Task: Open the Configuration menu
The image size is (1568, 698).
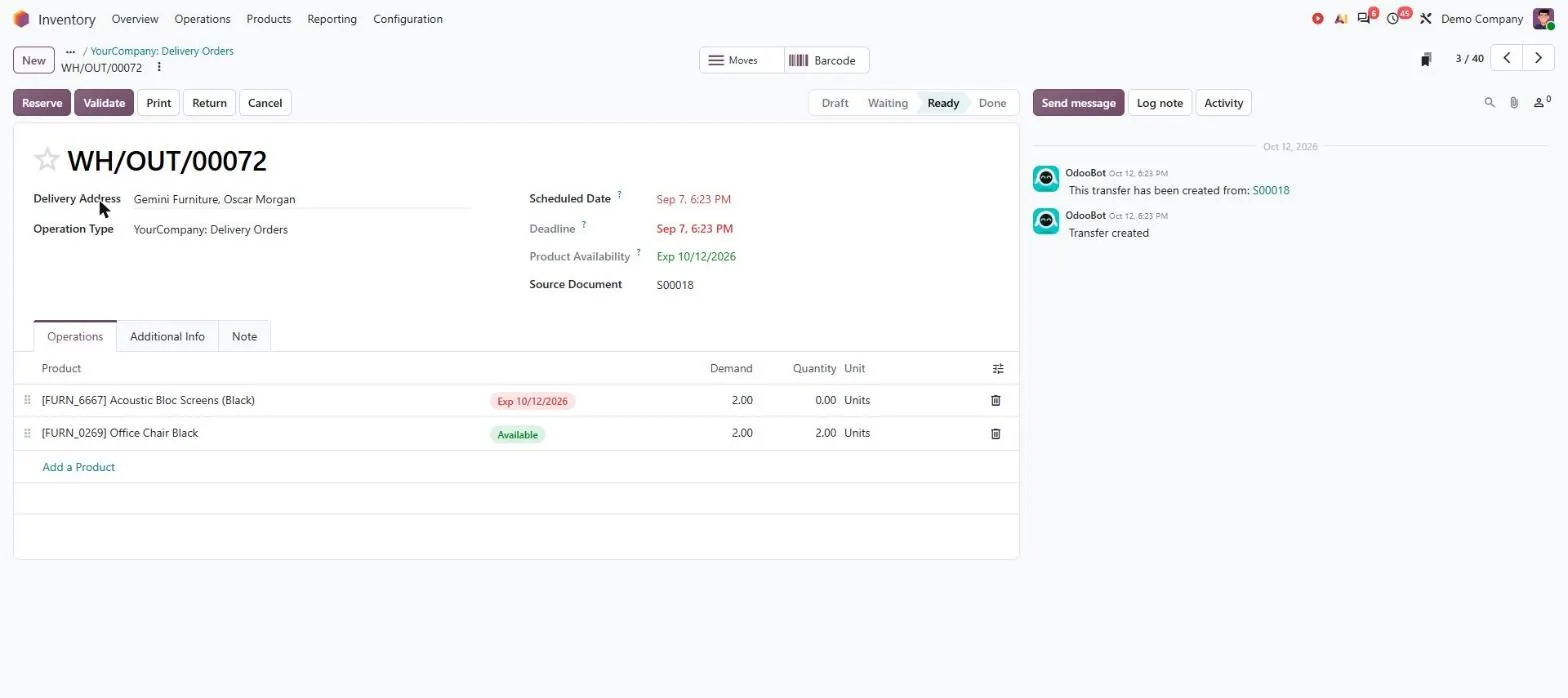Action: coord(408,19)
